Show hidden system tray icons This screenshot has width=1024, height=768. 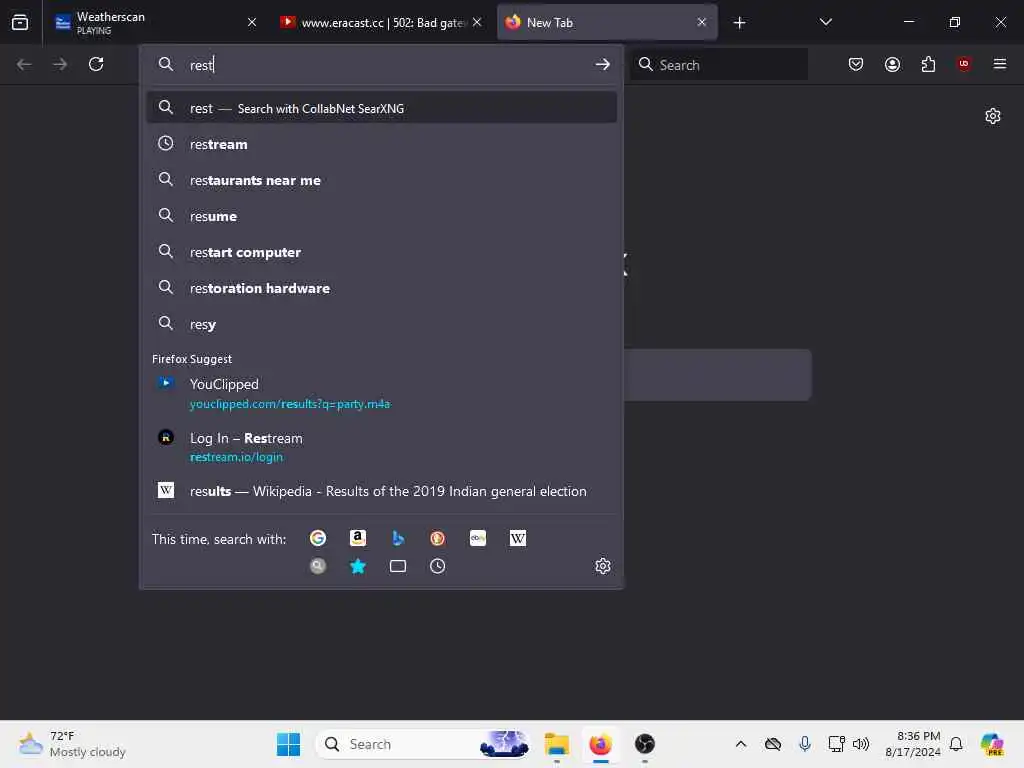(741, 744)
